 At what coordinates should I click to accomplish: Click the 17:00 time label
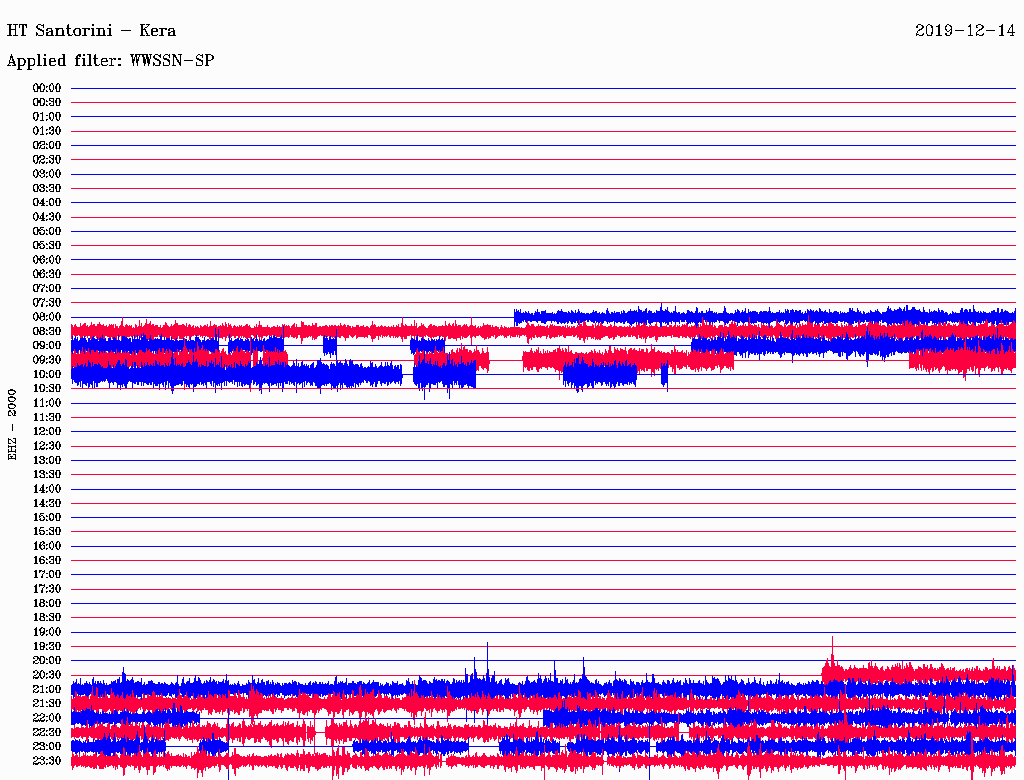click(47, 574)
